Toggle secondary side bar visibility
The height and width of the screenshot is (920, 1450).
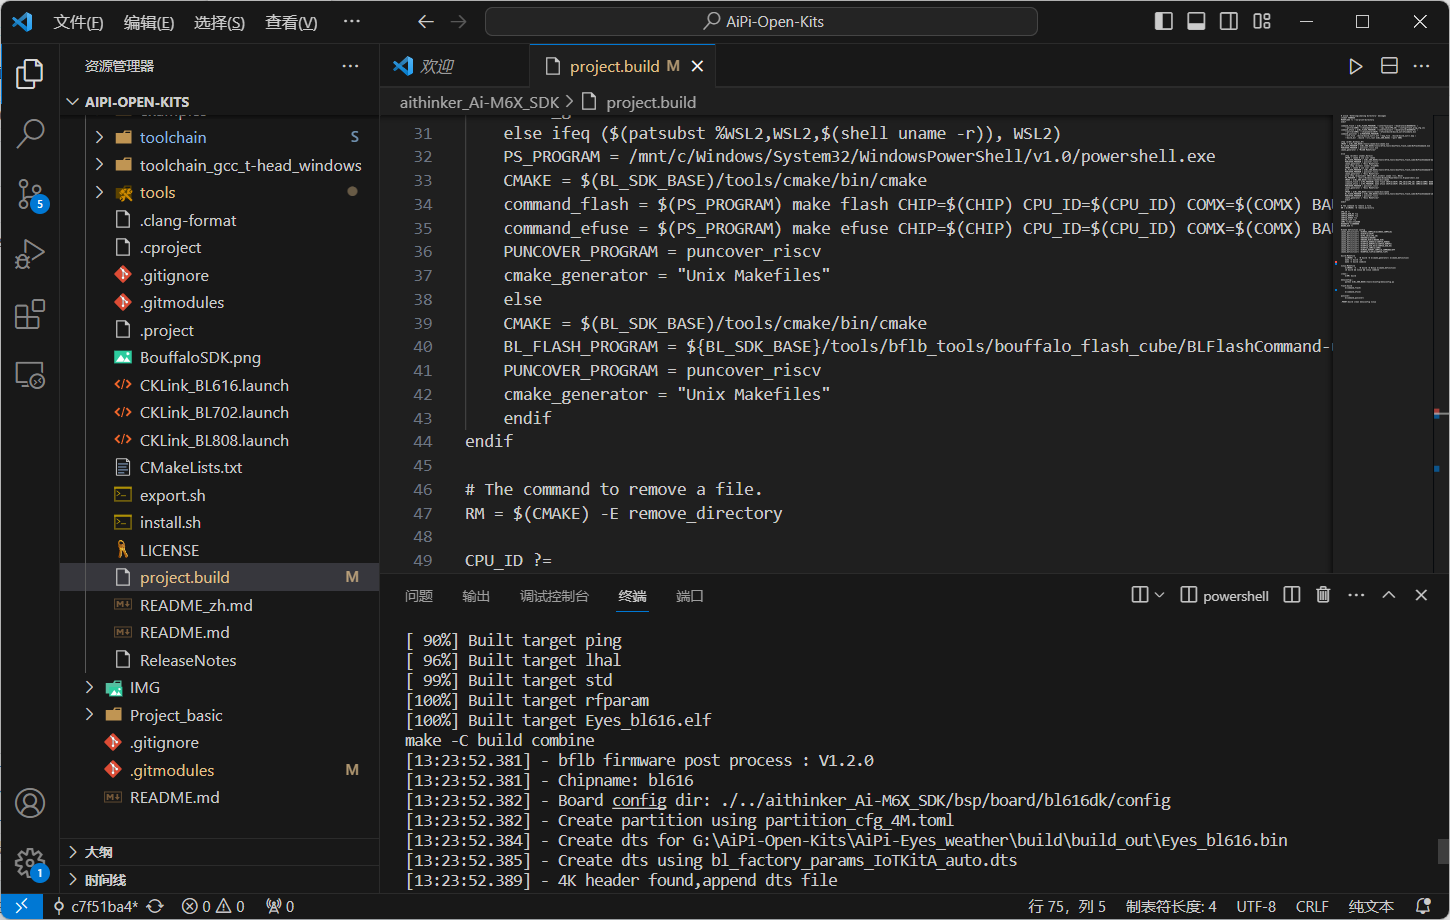[x=1229, y=22]
